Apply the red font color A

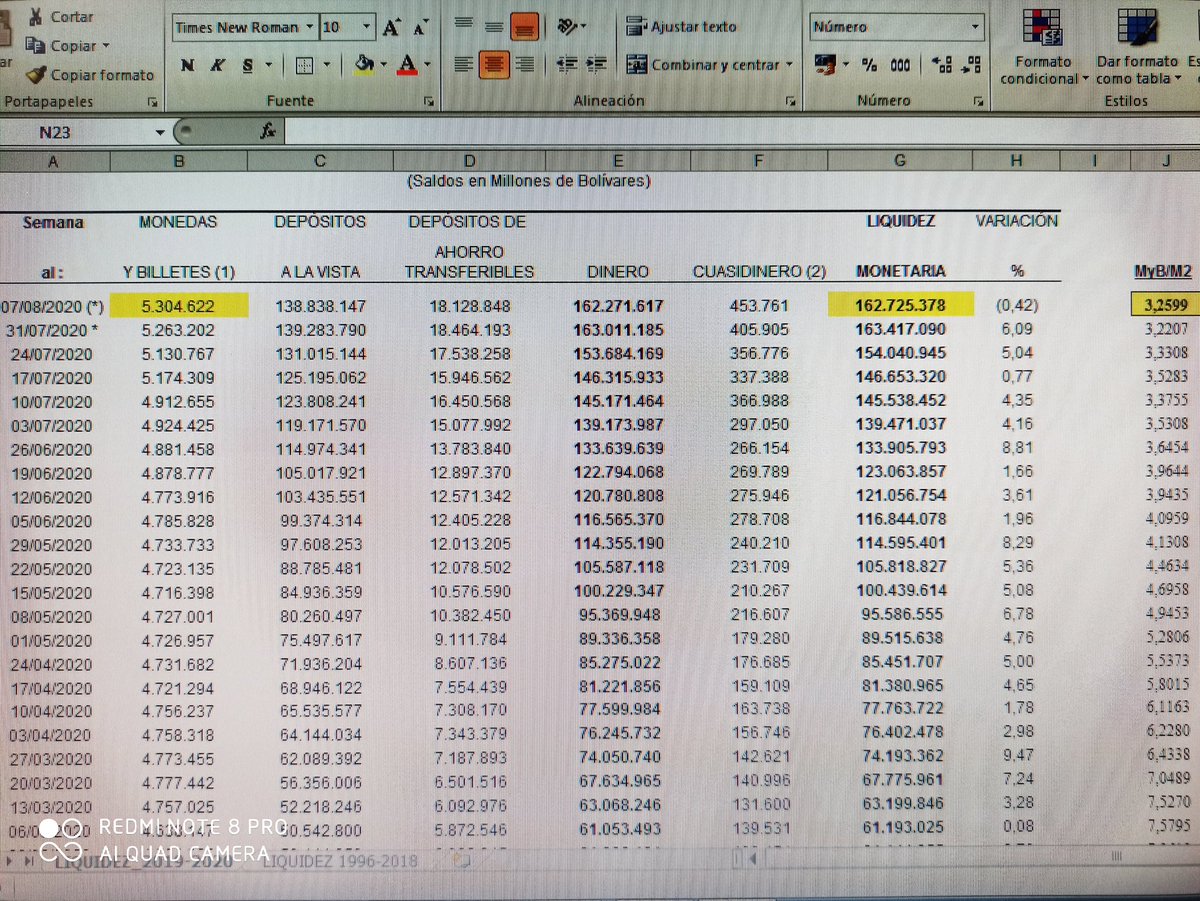click(406, 66)
